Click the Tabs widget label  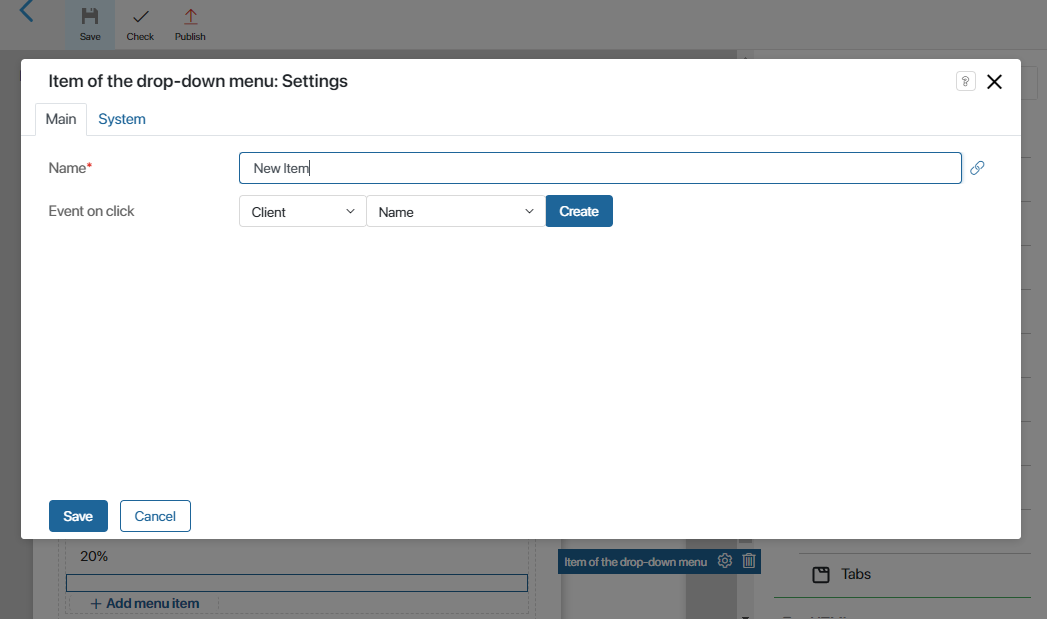pyautogui.click(x=856, y=574)
